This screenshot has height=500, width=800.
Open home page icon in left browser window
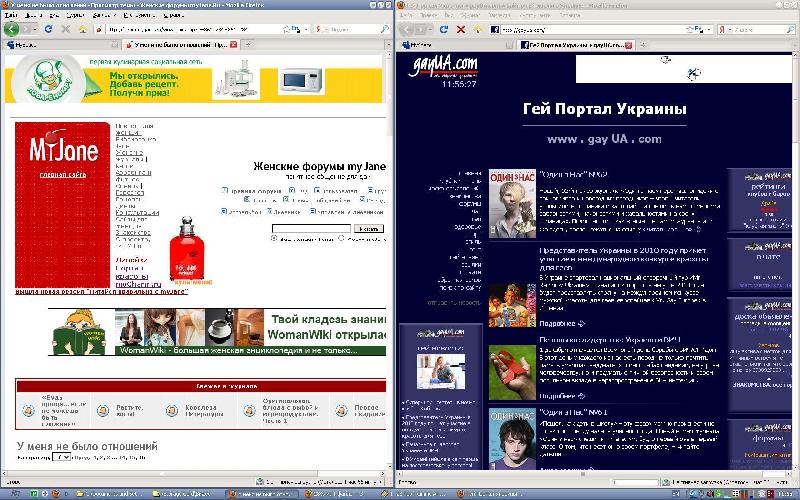coord(83,29)
